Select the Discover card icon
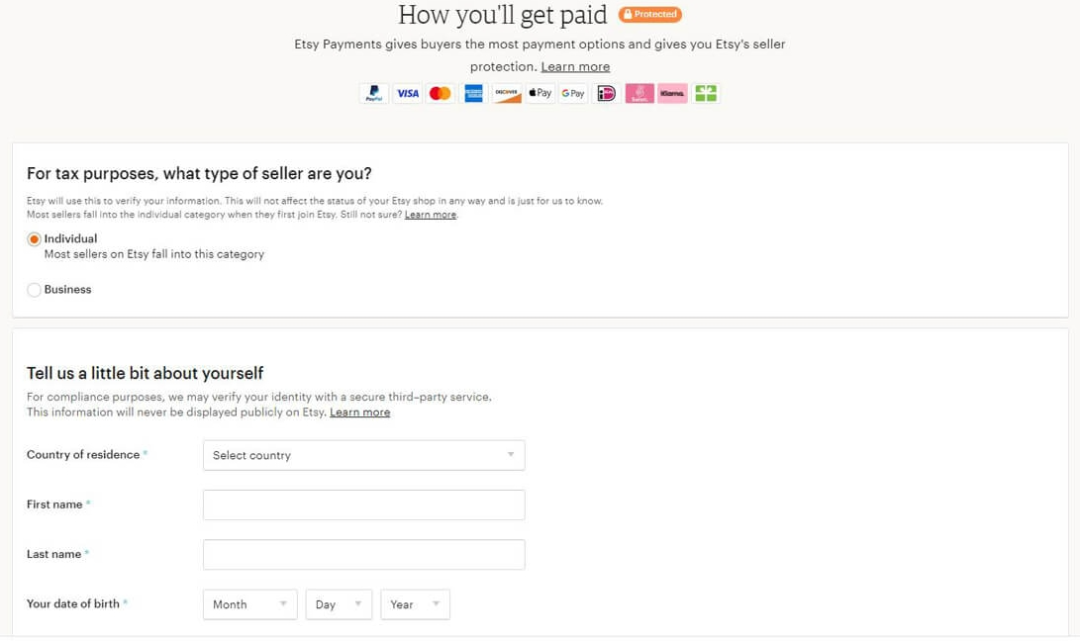The width and height of the screenshot is (1080, 641). pyautogui.click(x=506, y=93)
